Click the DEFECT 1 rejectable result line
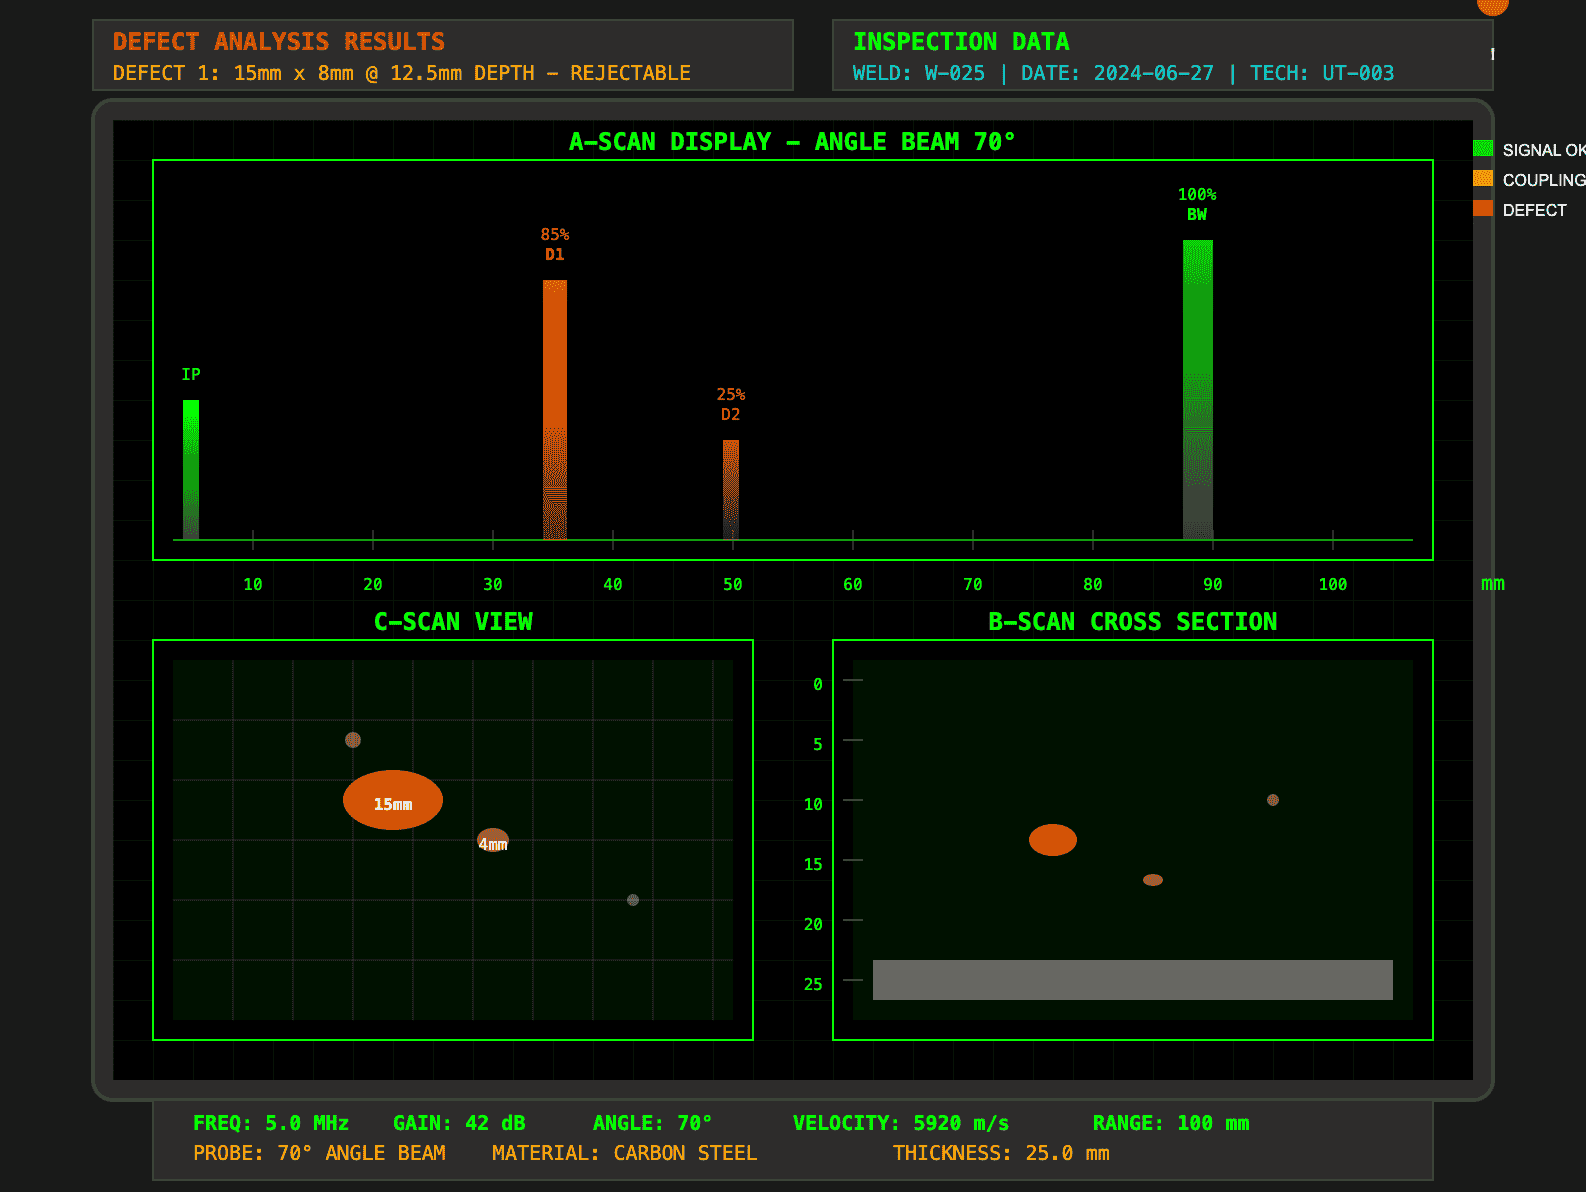The image size is (1586, 1192). [402, 73]
